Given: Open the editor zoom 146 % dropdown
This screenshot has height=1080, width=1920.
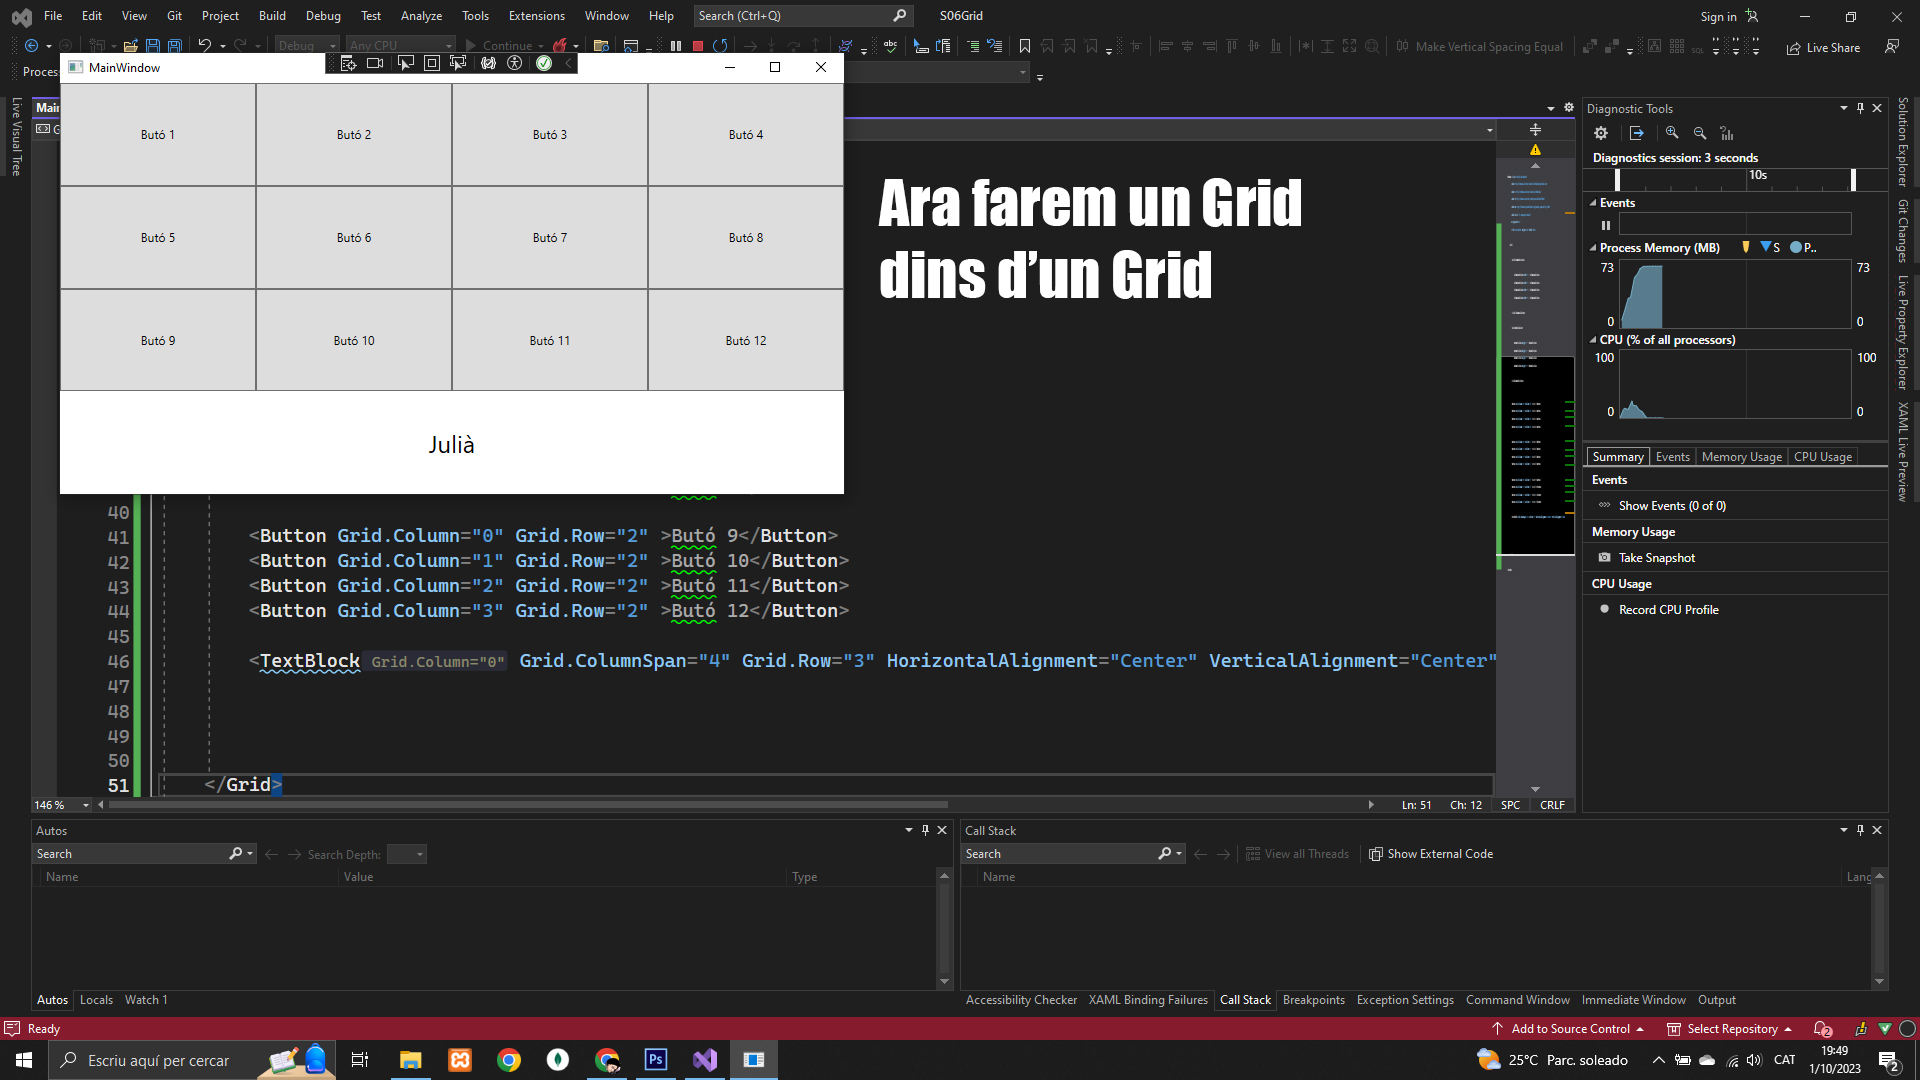Looking at the screenshot, I should pos(86,806).
